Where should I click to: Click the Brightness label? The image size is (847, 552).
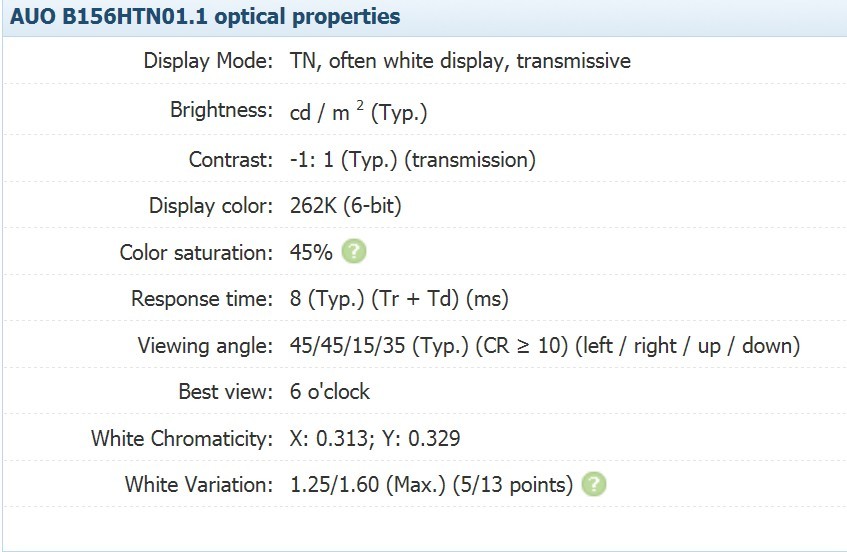click(221, 110)
